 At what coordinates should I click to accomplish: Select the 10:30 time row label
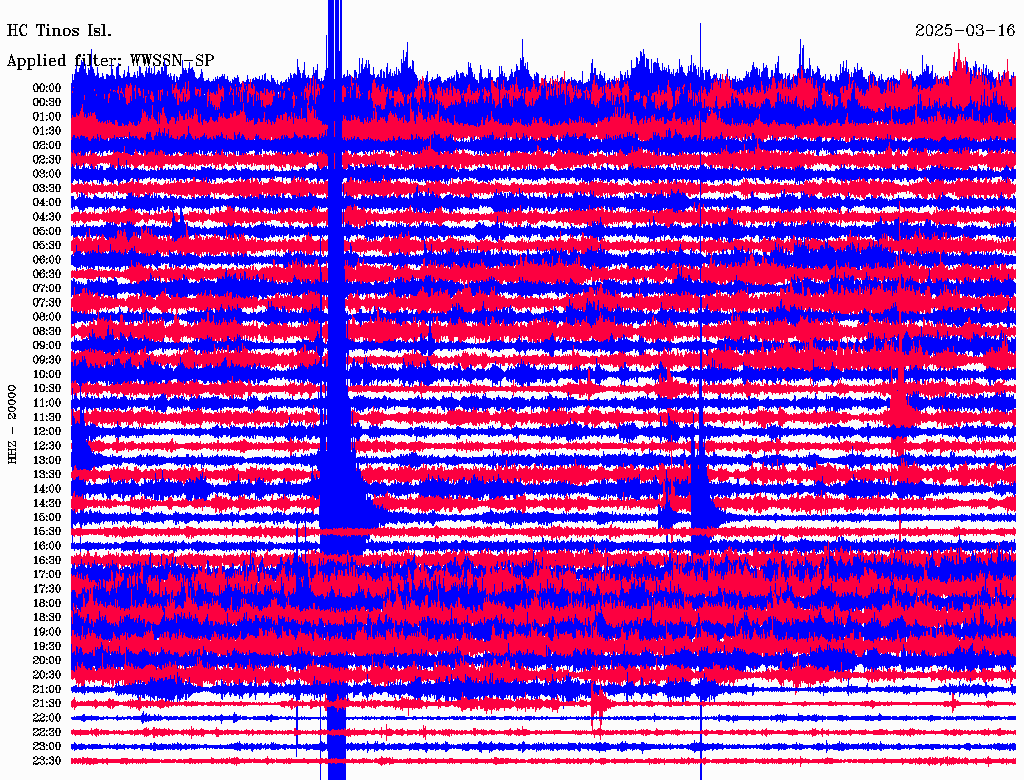[47, 389]
